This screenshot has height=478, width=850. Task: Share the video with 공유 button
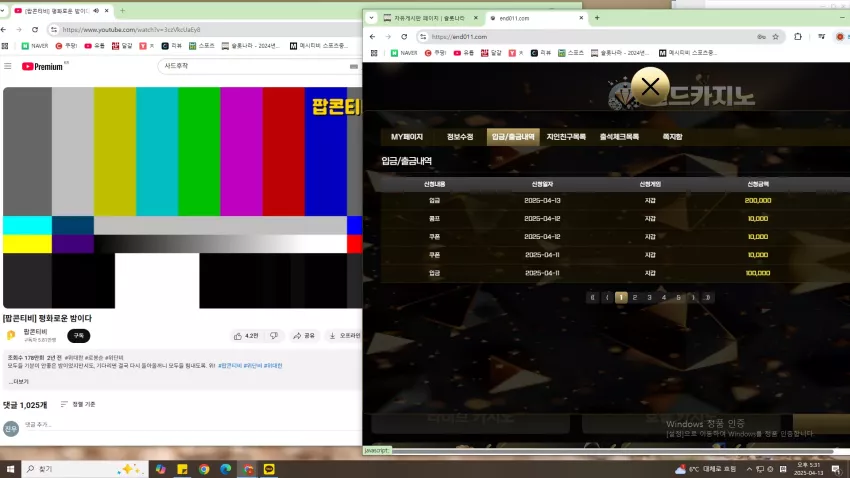[304, 336]
